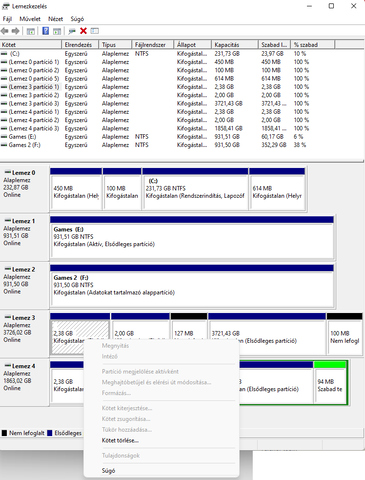
Task: Sort by the Állapot column header
Action: point(193,45)
